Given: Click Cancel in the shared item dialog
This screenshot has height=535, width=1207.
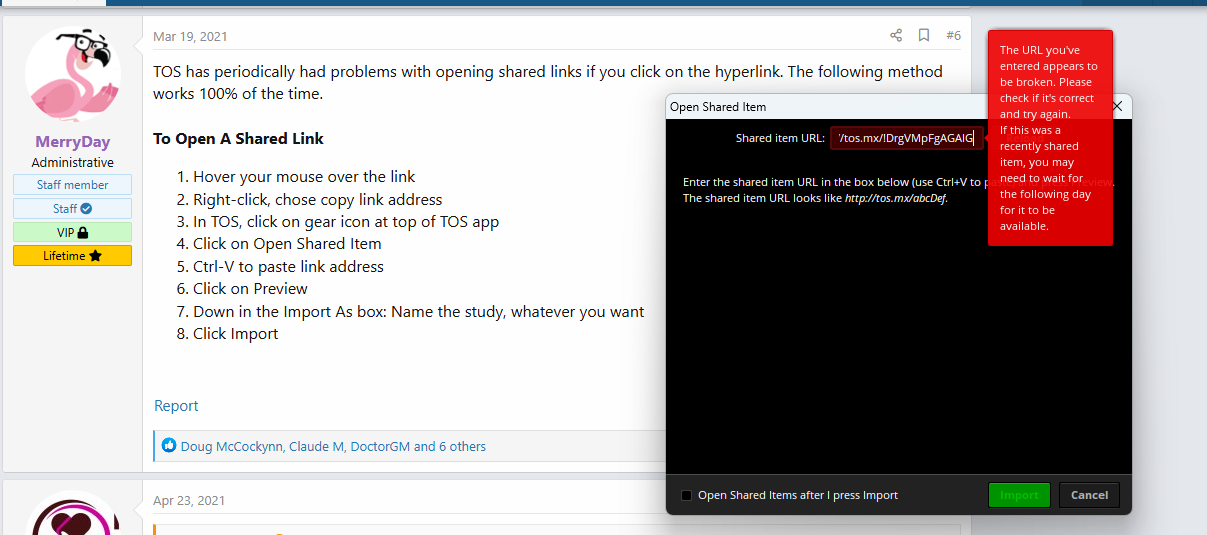Looking at the screenshot, I should pyautogui.click(x=1089, y=495).
